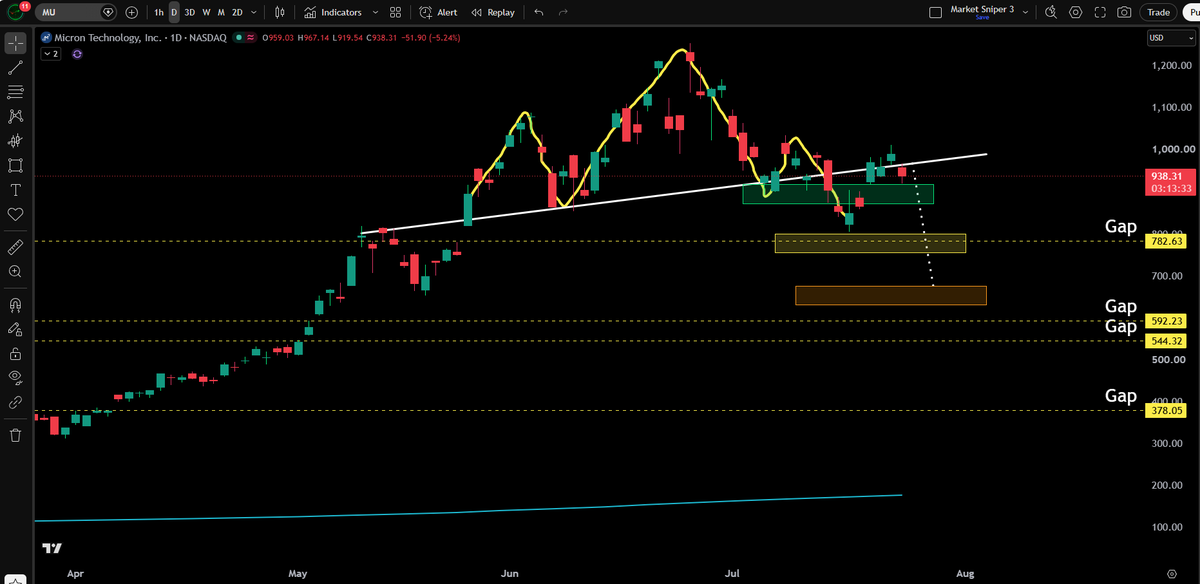Click the 378.05 gap price label
Screen dimensions: 1200x584
[x=1166, y=410]
